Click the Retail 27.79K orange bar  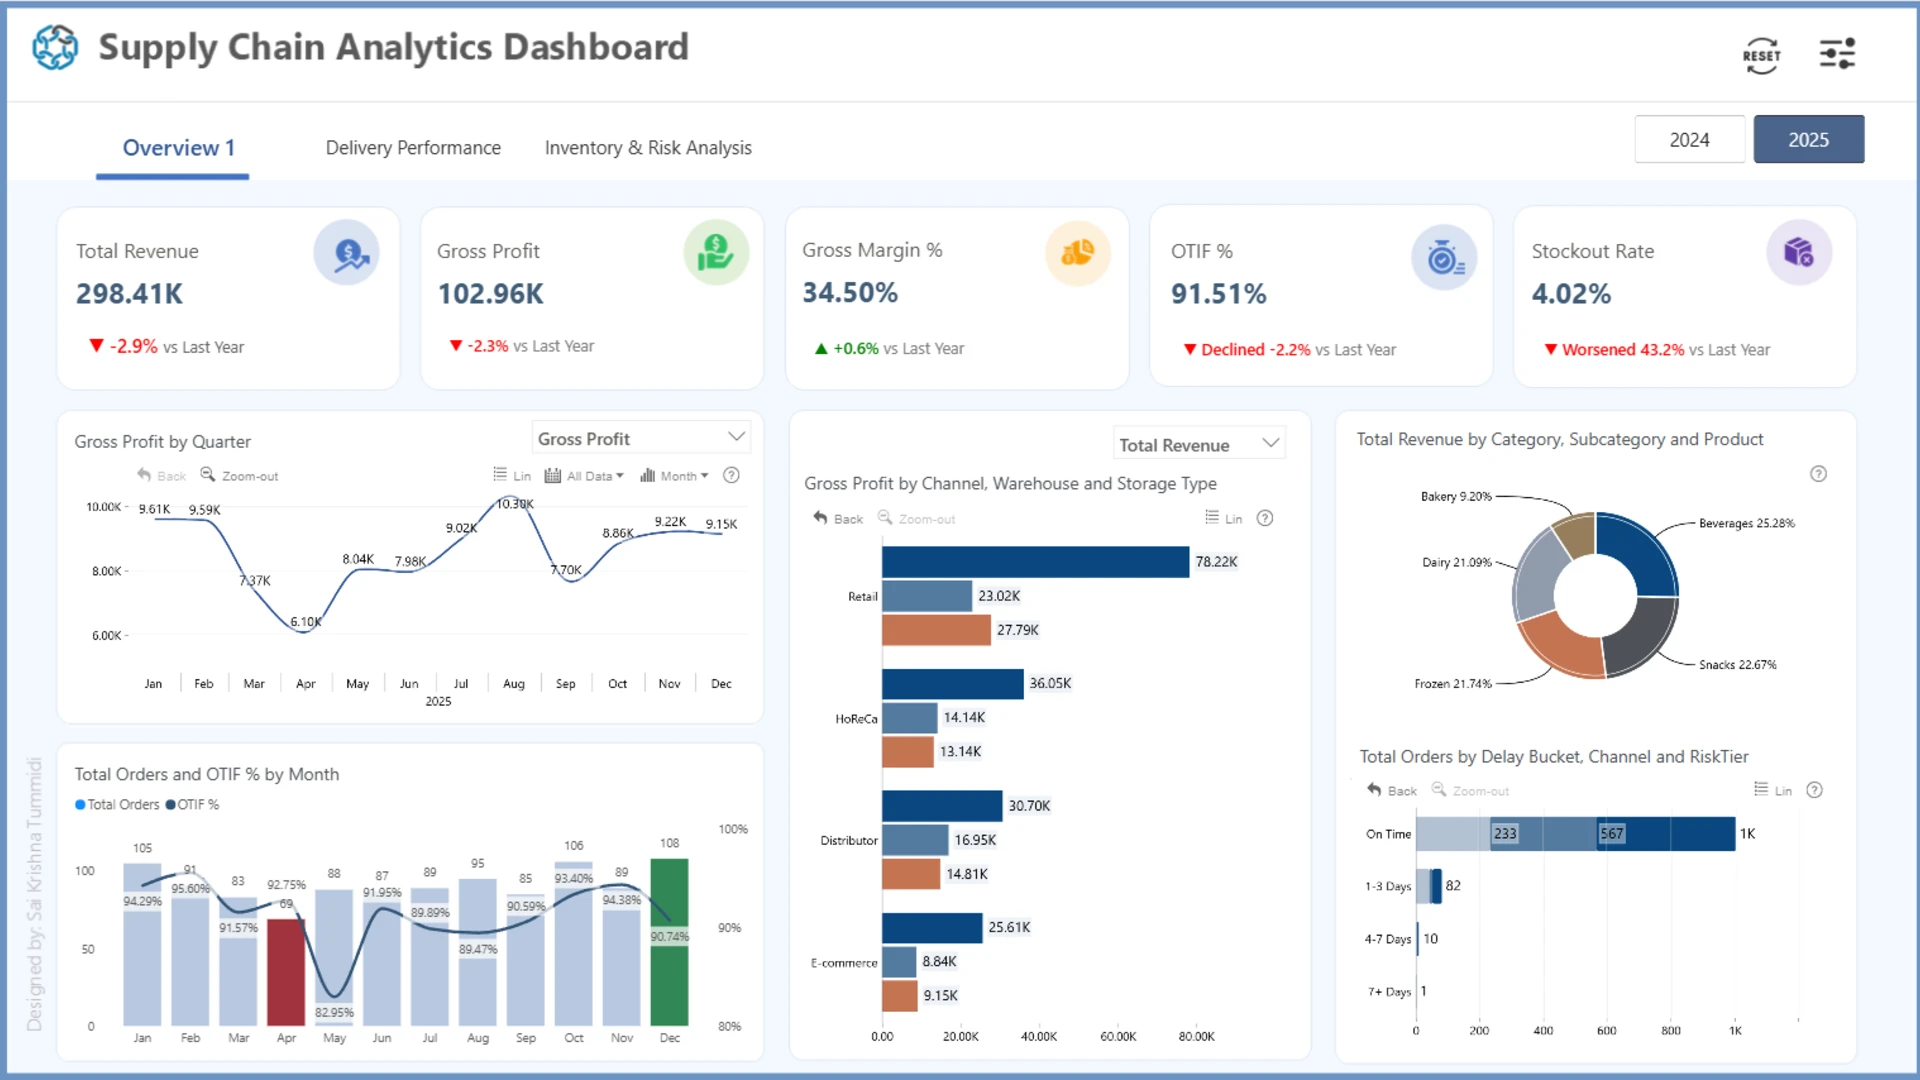click(936, 630)
